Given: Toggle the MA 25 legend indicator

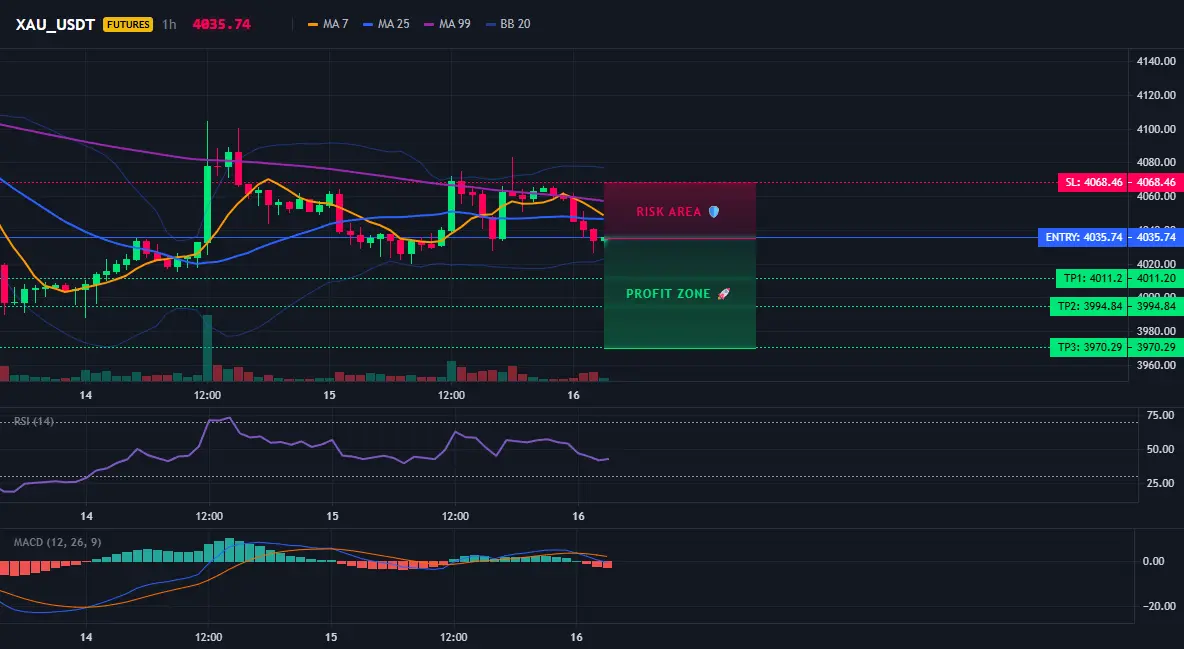Looking at the screenshot, I should [386, 24].
